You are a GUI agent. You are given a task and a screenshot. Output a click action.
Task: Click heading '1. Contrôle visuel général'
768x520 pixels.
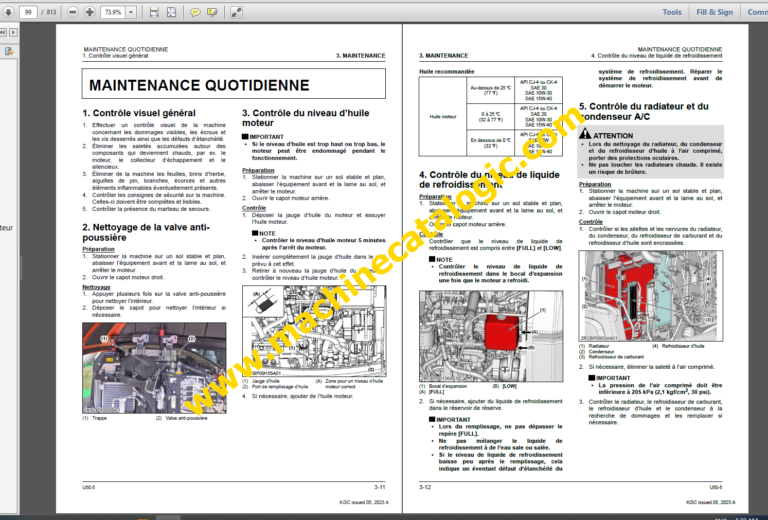point(139,113)
